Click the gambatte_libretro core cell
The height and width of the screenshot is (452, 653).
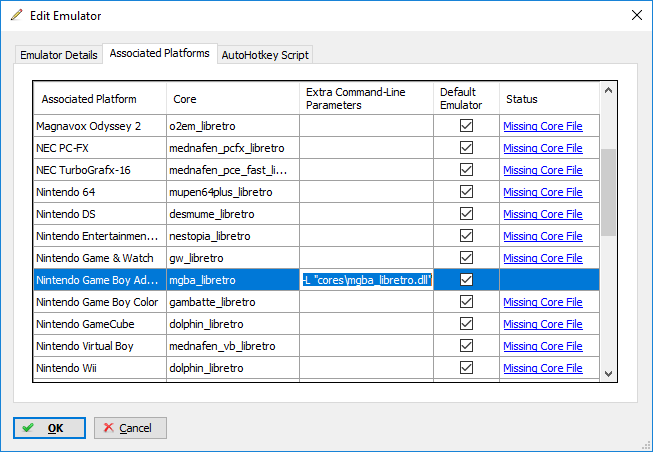click(233, 302)
